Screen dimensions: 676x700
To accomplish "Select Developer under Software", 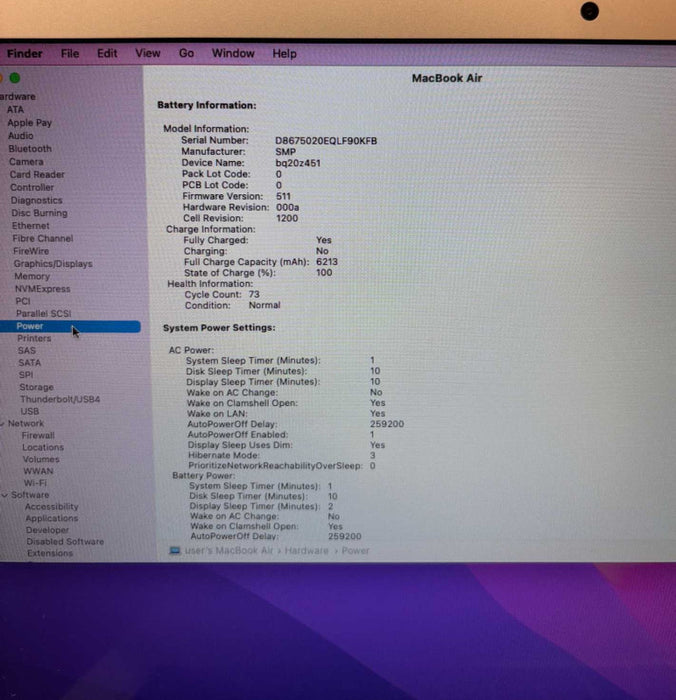I will tap(47, 530).
